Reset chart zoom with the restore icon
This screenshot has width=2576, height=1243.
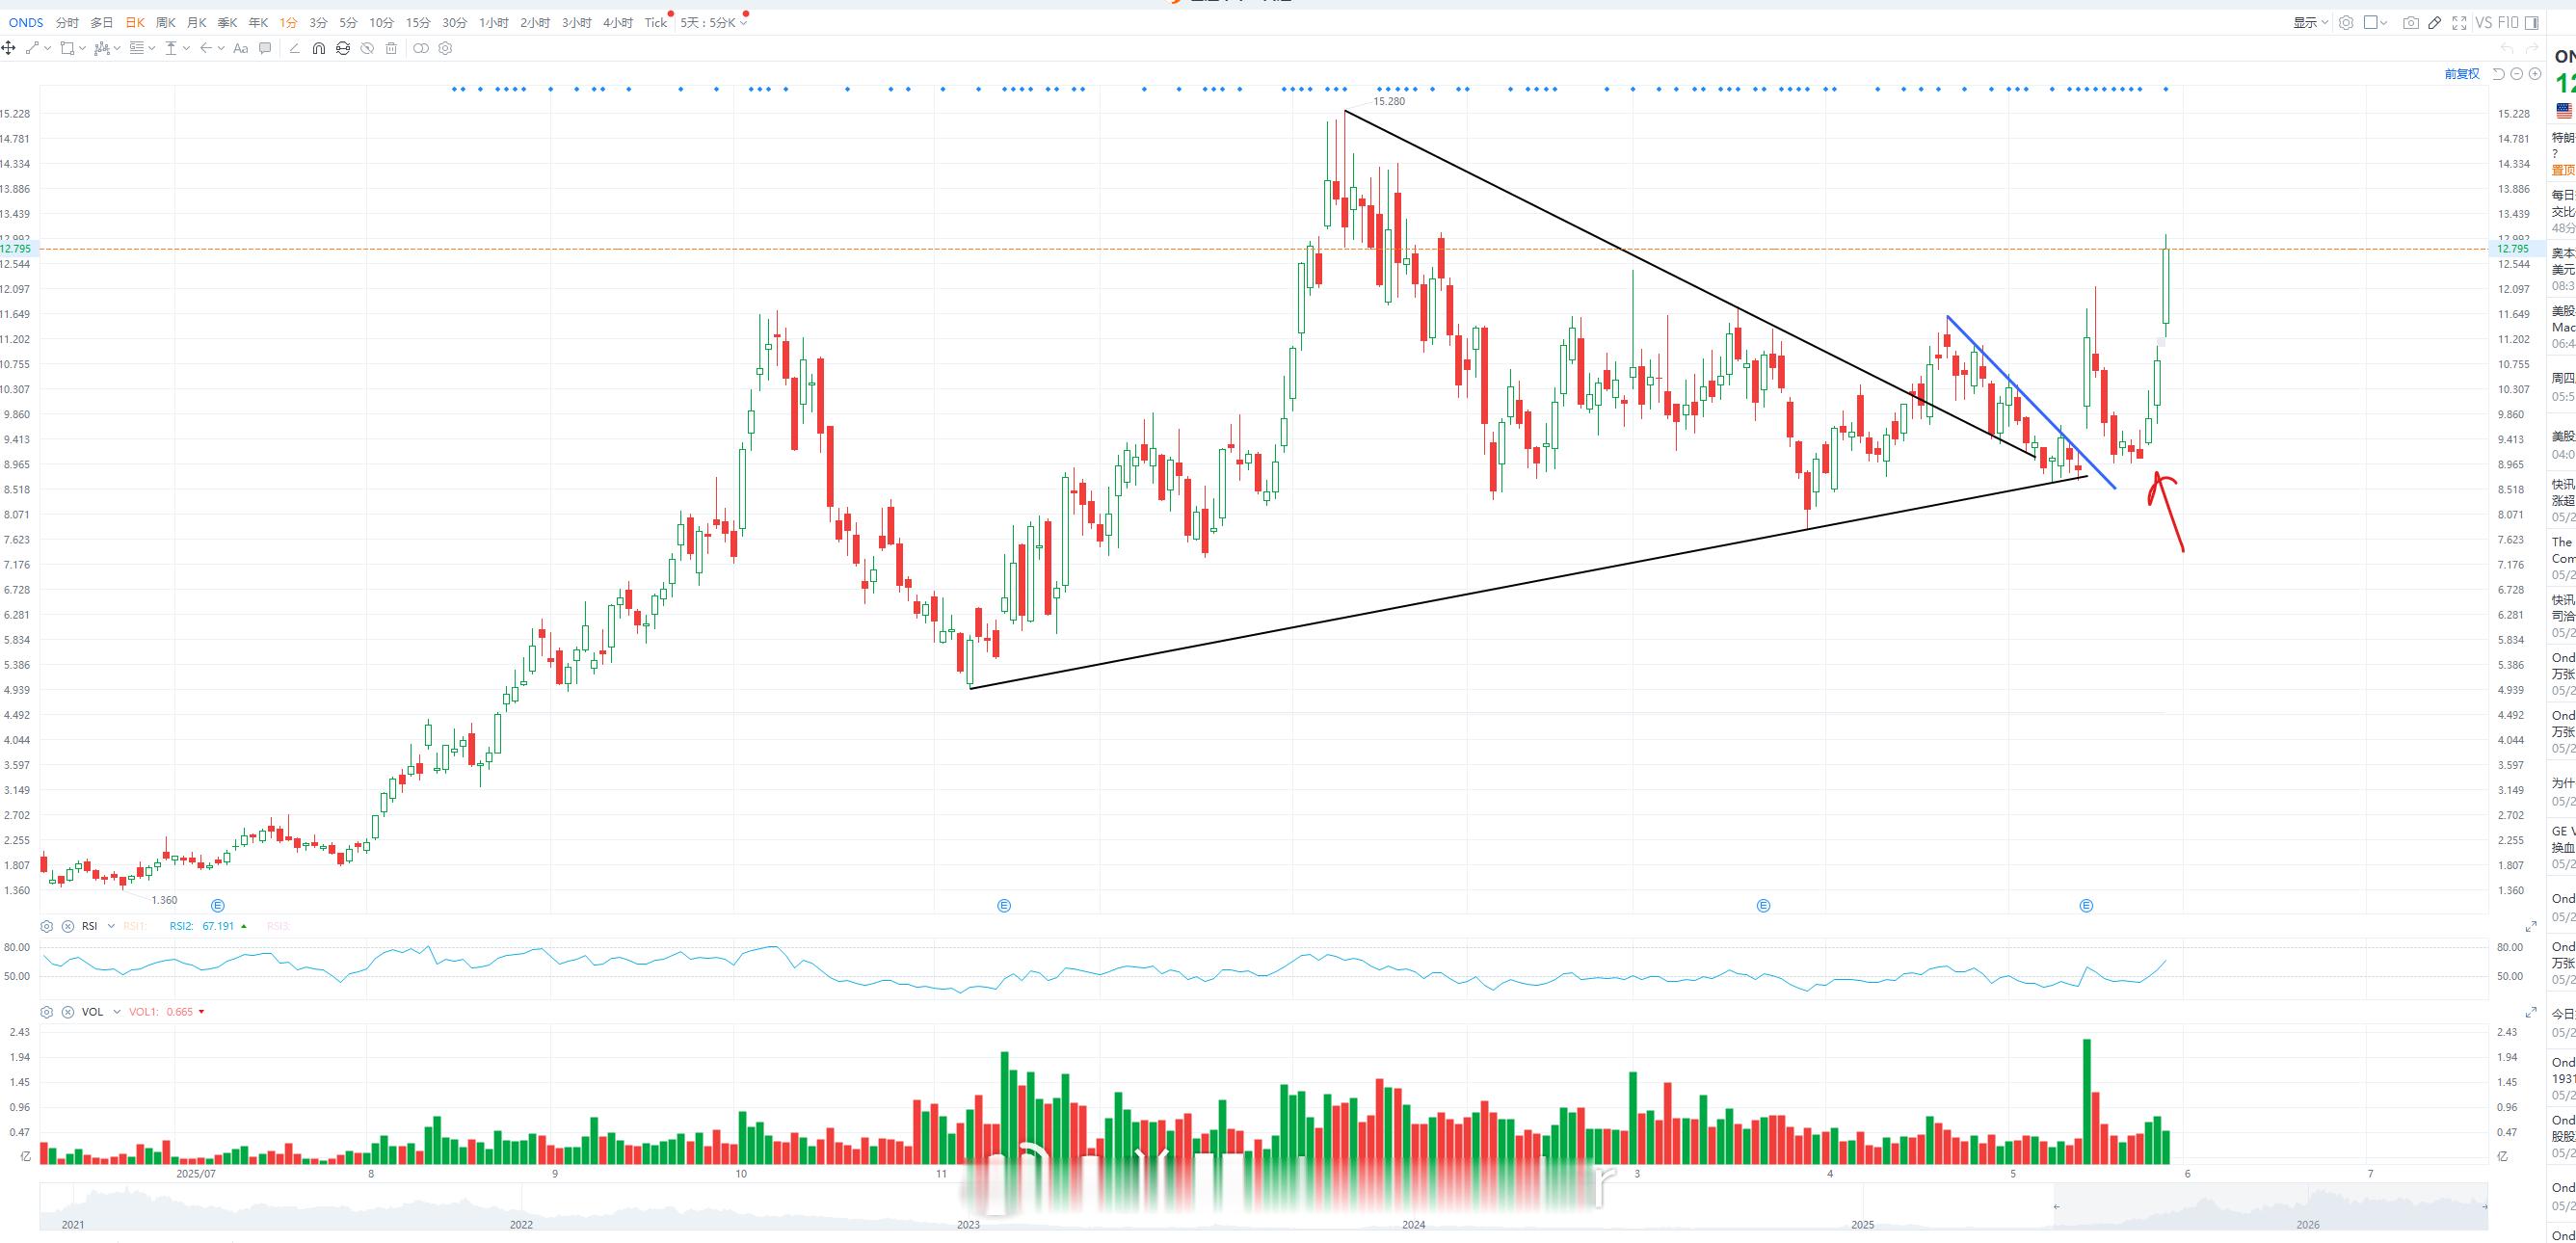pos(2498,74)
